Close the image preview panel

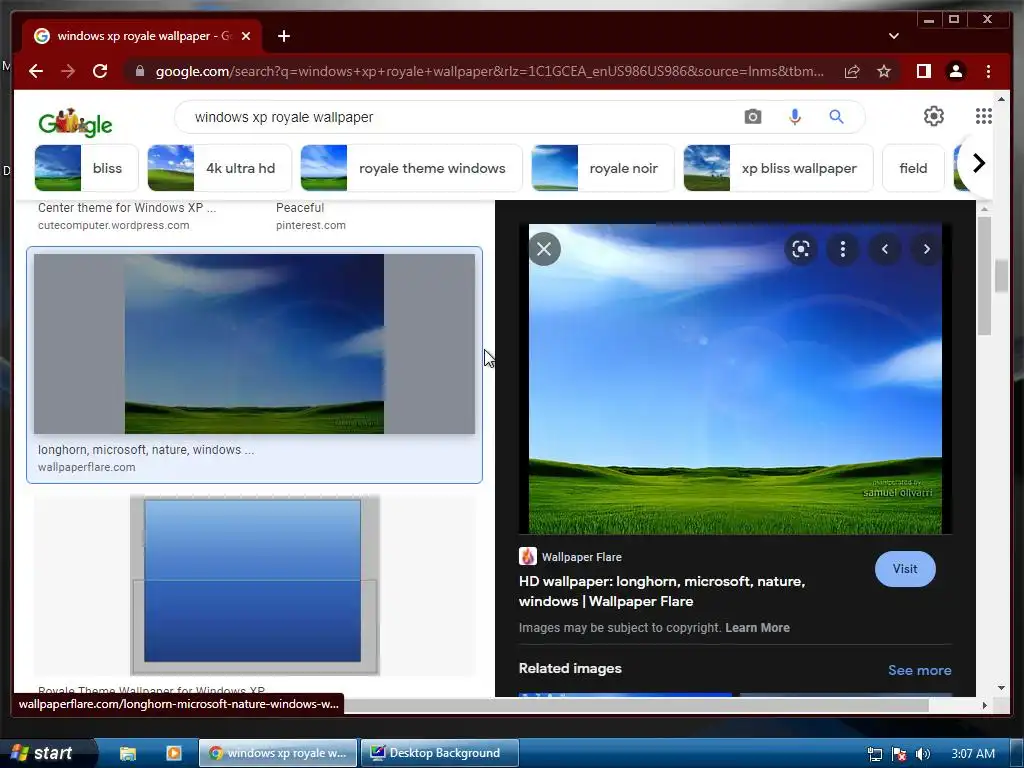click(x=544, y=249)
